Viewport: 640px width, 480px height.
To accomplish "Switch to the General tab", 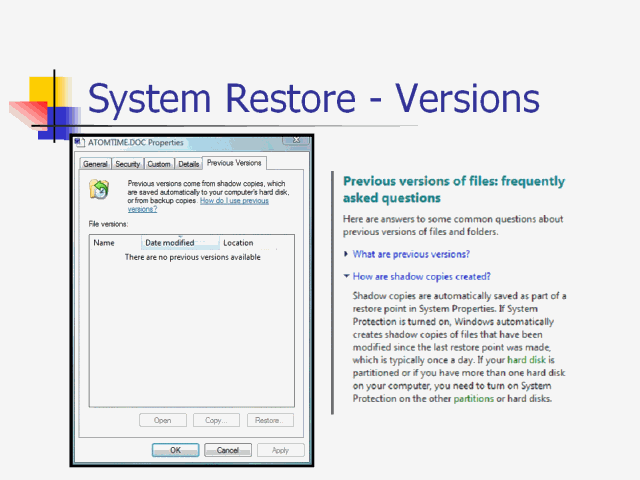I will (x=96, y=163).
